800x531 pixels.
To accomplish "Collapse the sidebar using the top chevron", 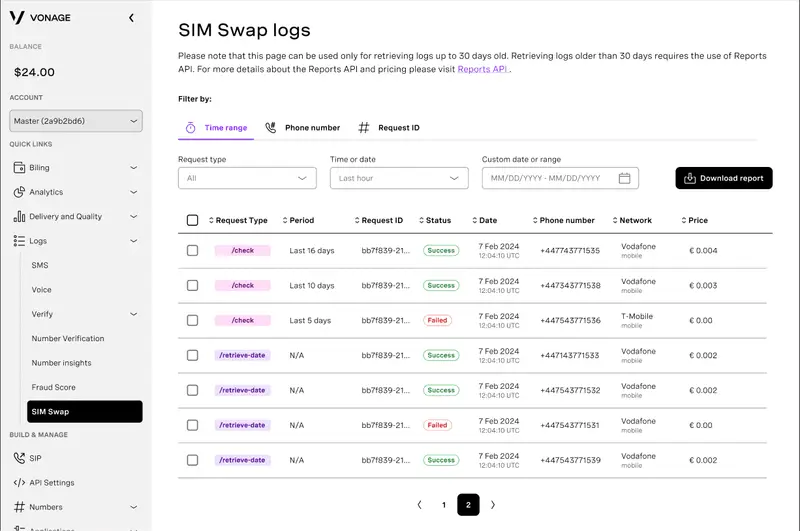I will [131, 18].
